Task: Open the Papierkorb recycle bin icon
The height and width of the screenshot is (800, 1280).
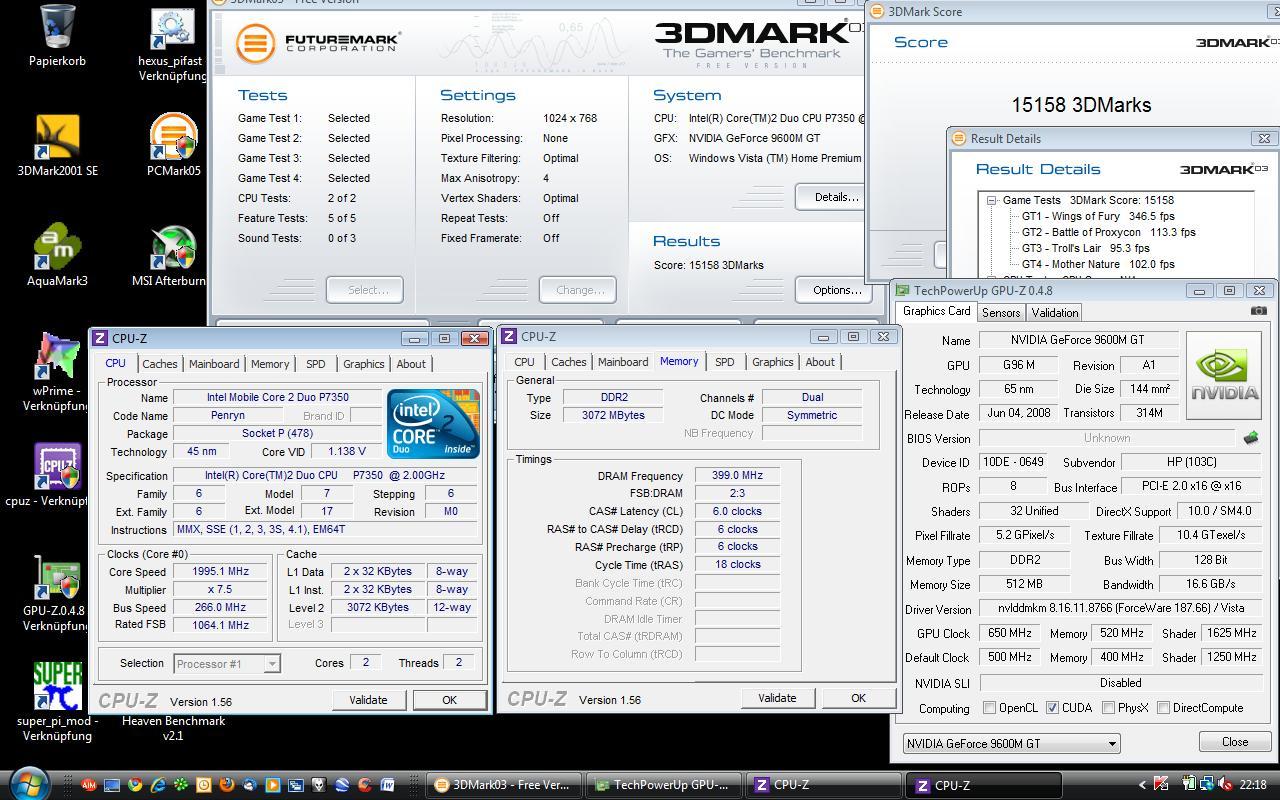Action: click(57, 28)
